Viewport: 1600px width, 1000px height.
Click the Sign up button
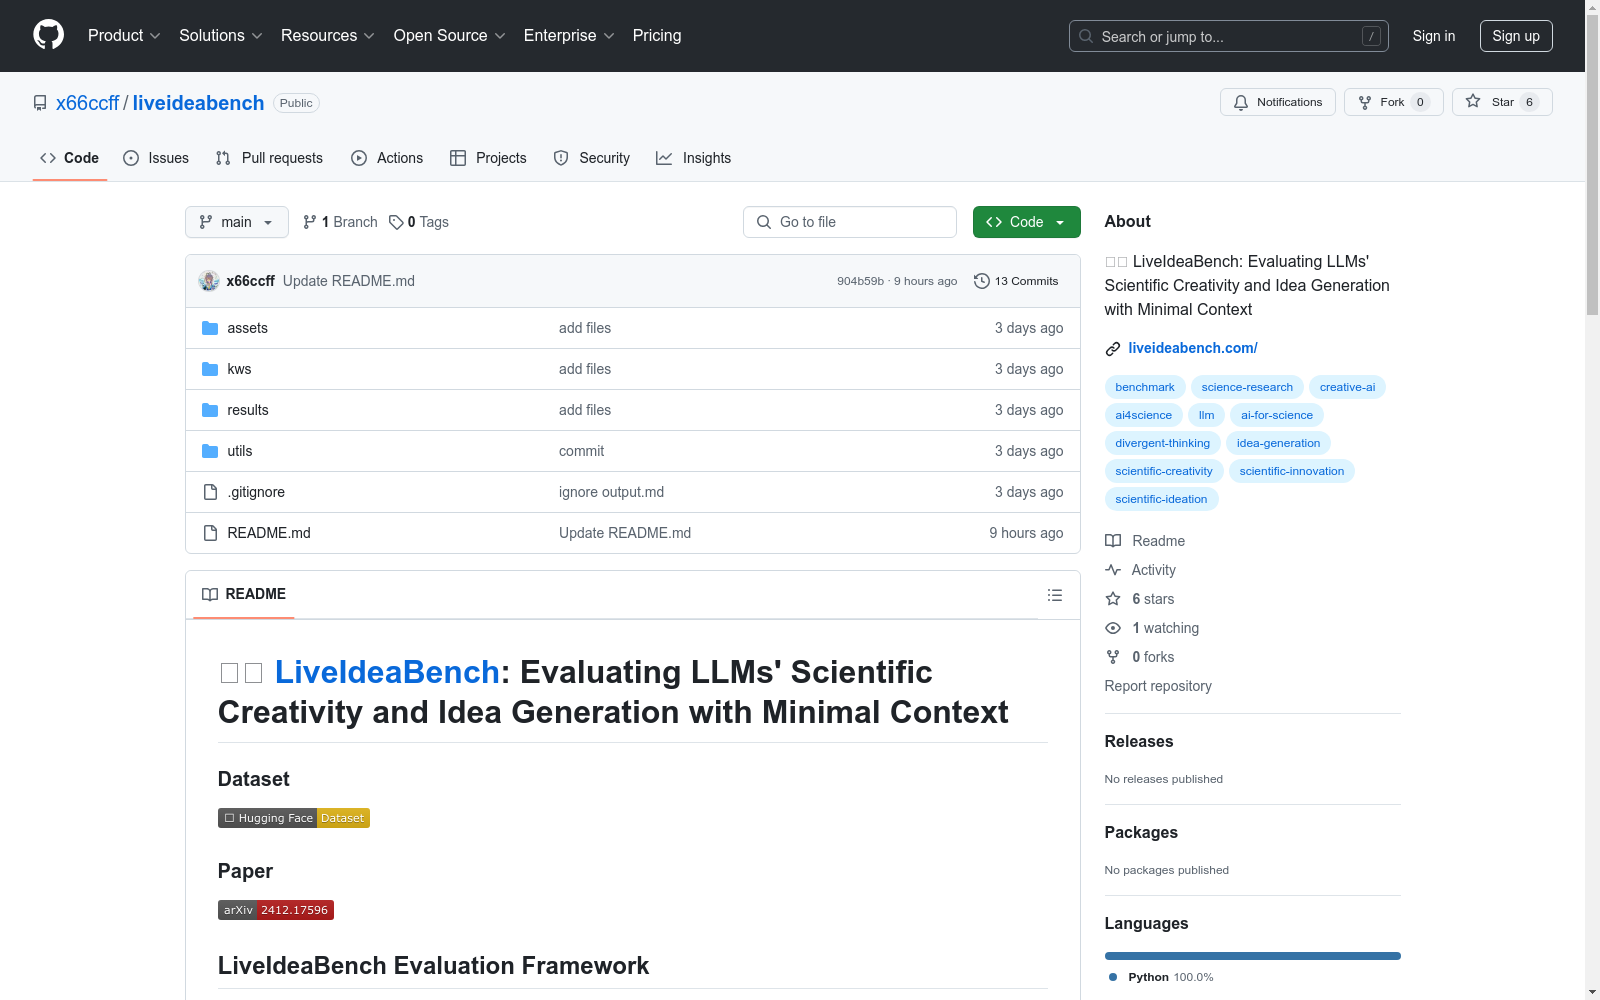[1516, 36]
